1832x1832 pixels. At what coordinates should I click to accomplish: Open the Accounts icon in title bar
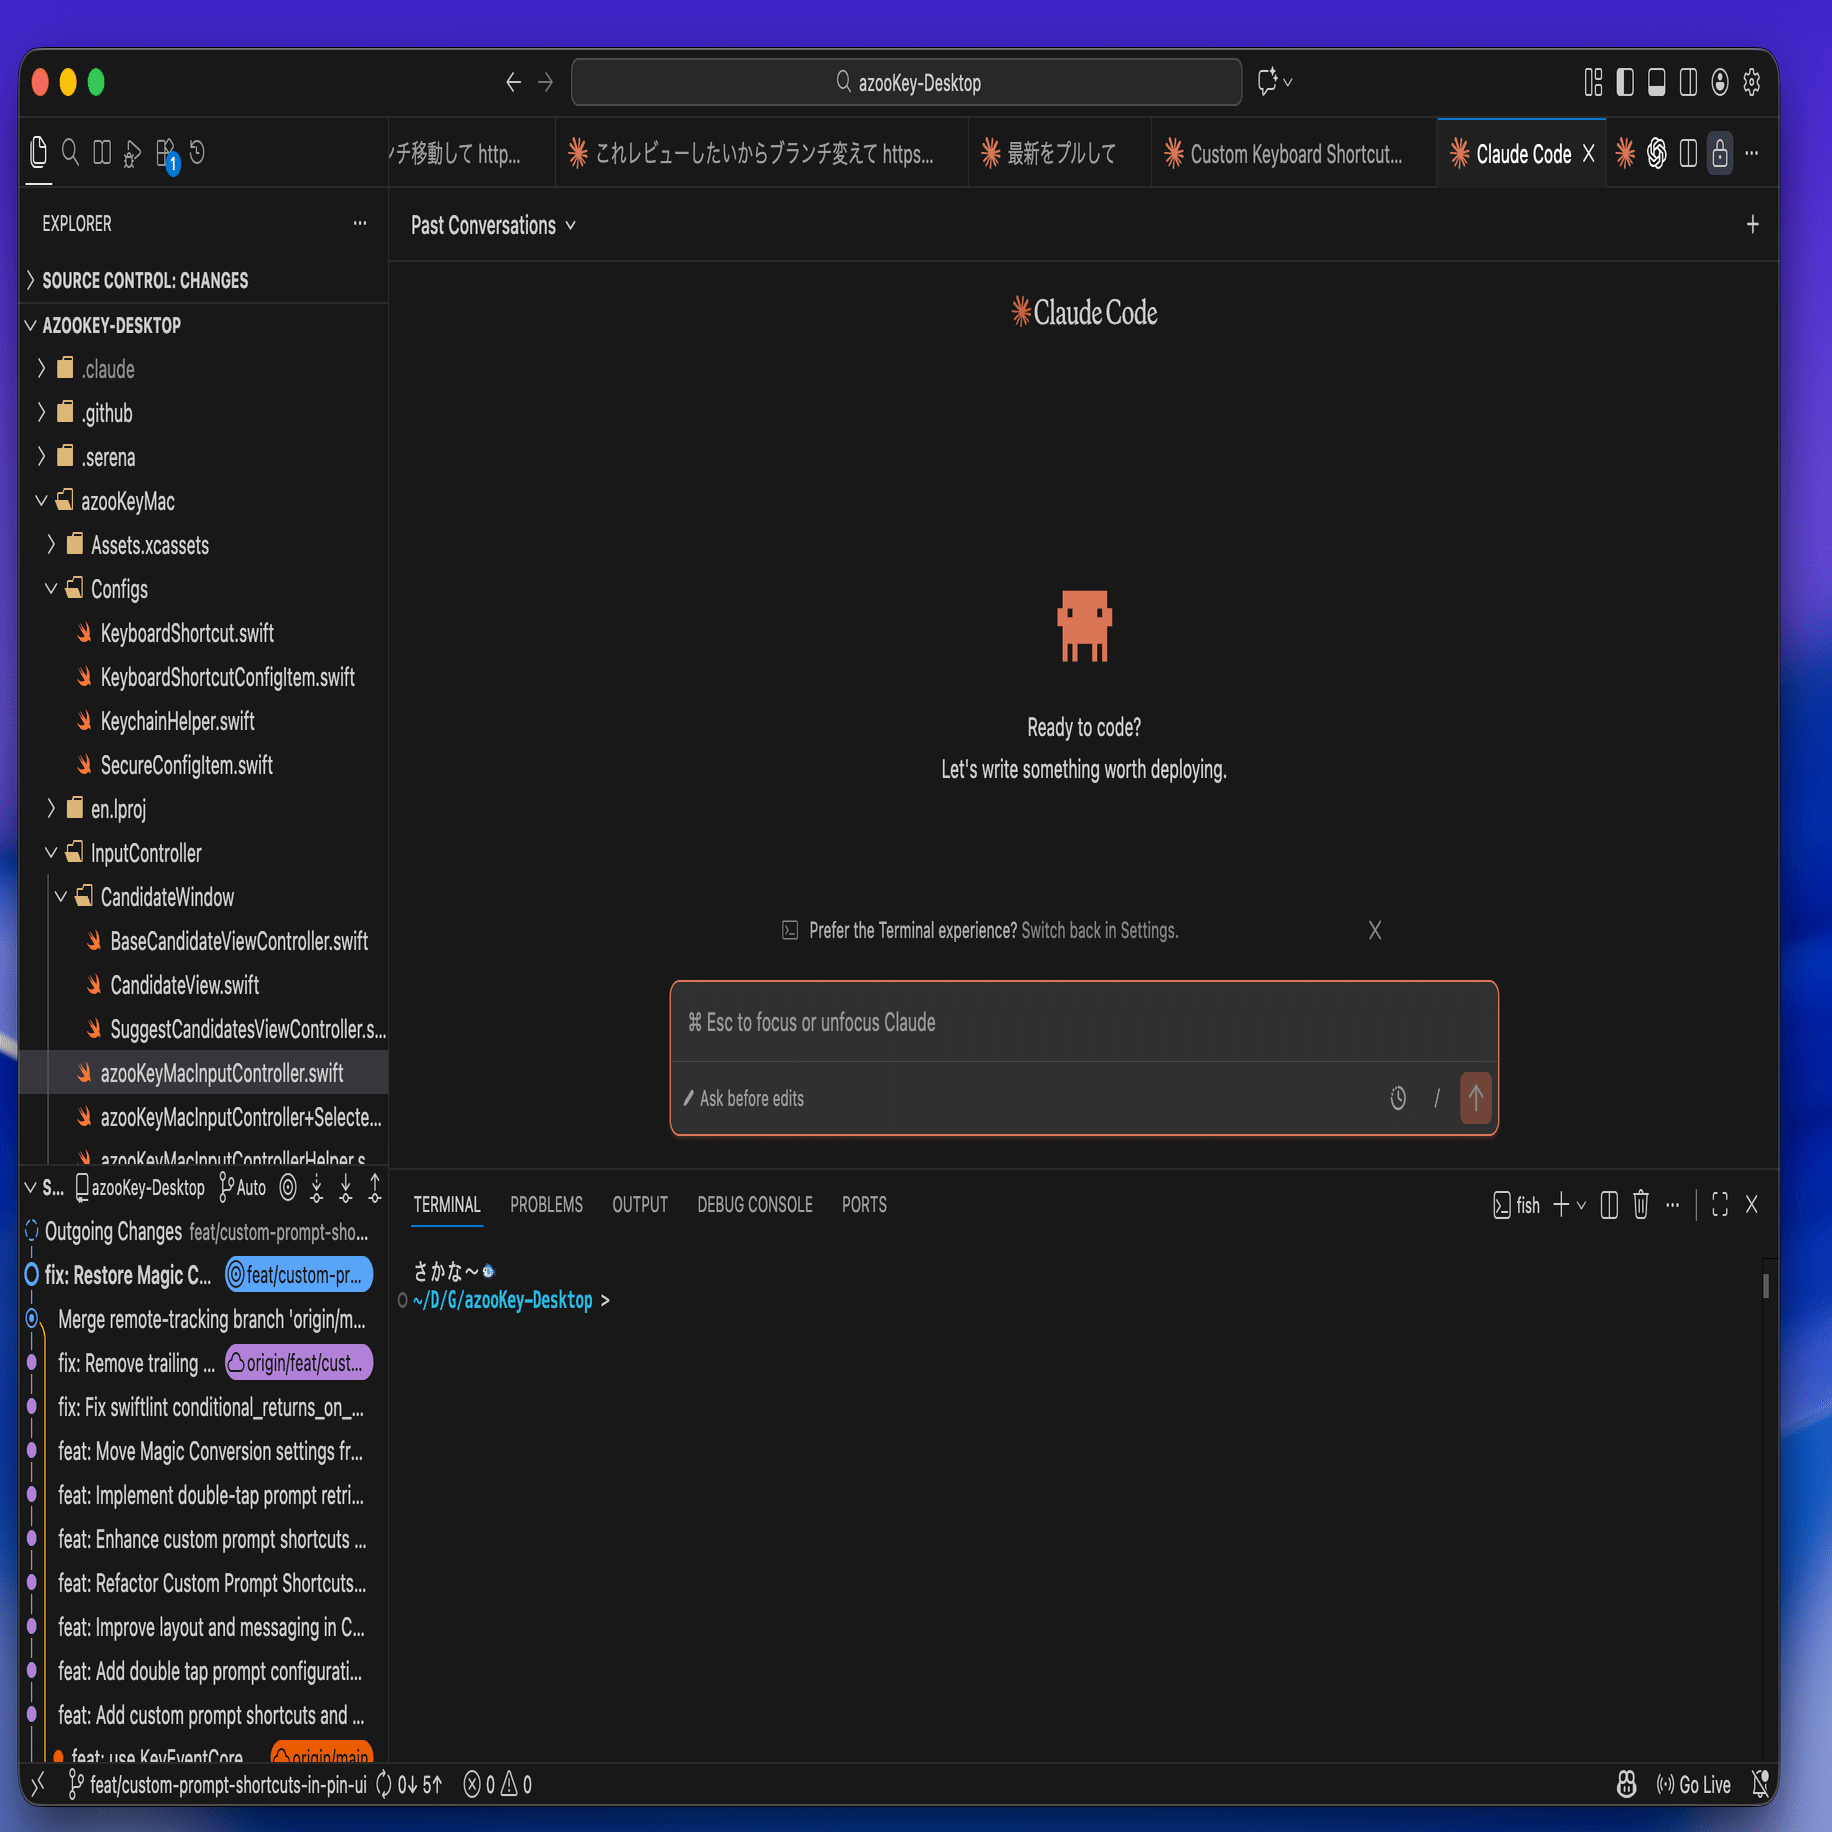[1720, 82]
